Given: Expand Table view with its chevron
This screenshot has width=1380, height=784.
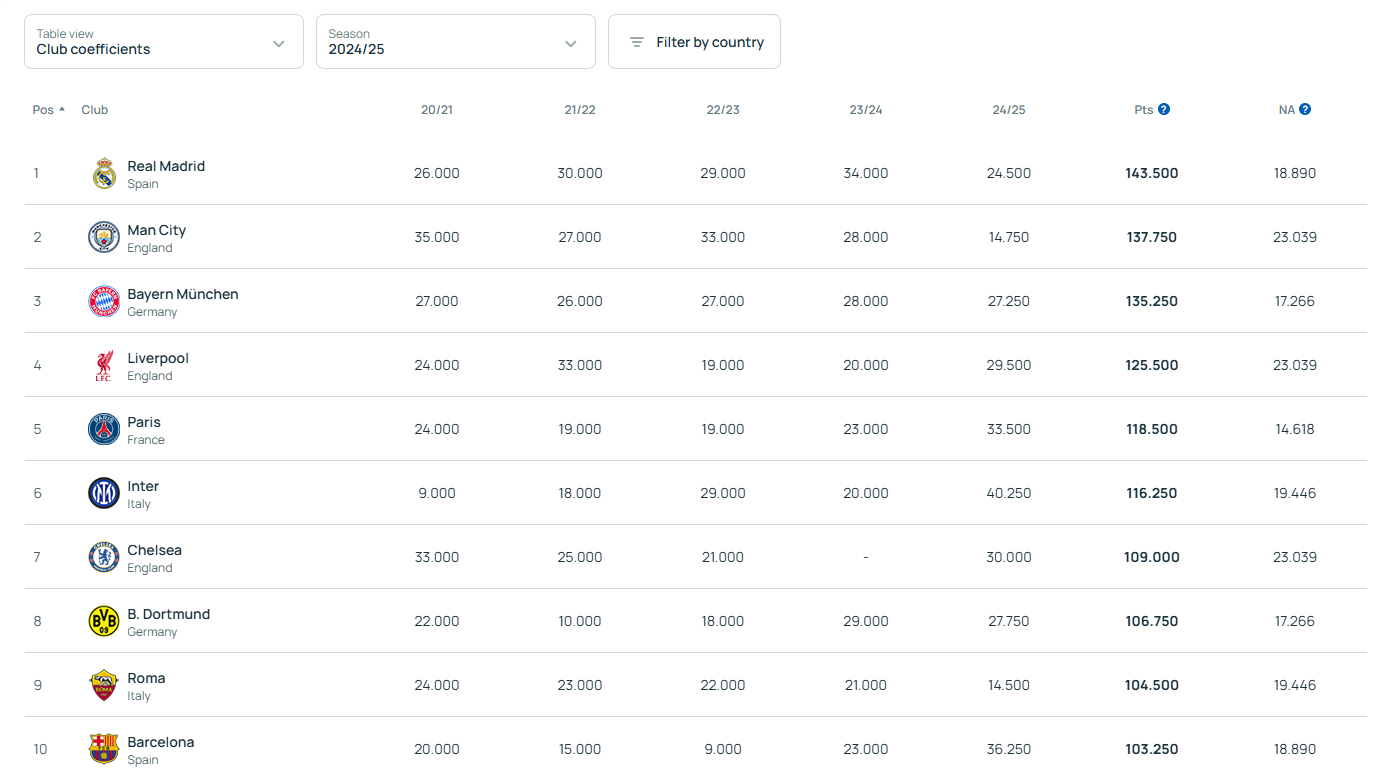Looking at the screenshot, I should (279, 43).
